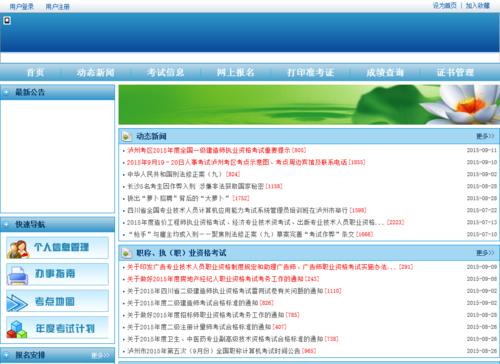Open news "枪手"与雇主均或入刑
This screenshot has height=364, width=500.
[x=241, y=234]
